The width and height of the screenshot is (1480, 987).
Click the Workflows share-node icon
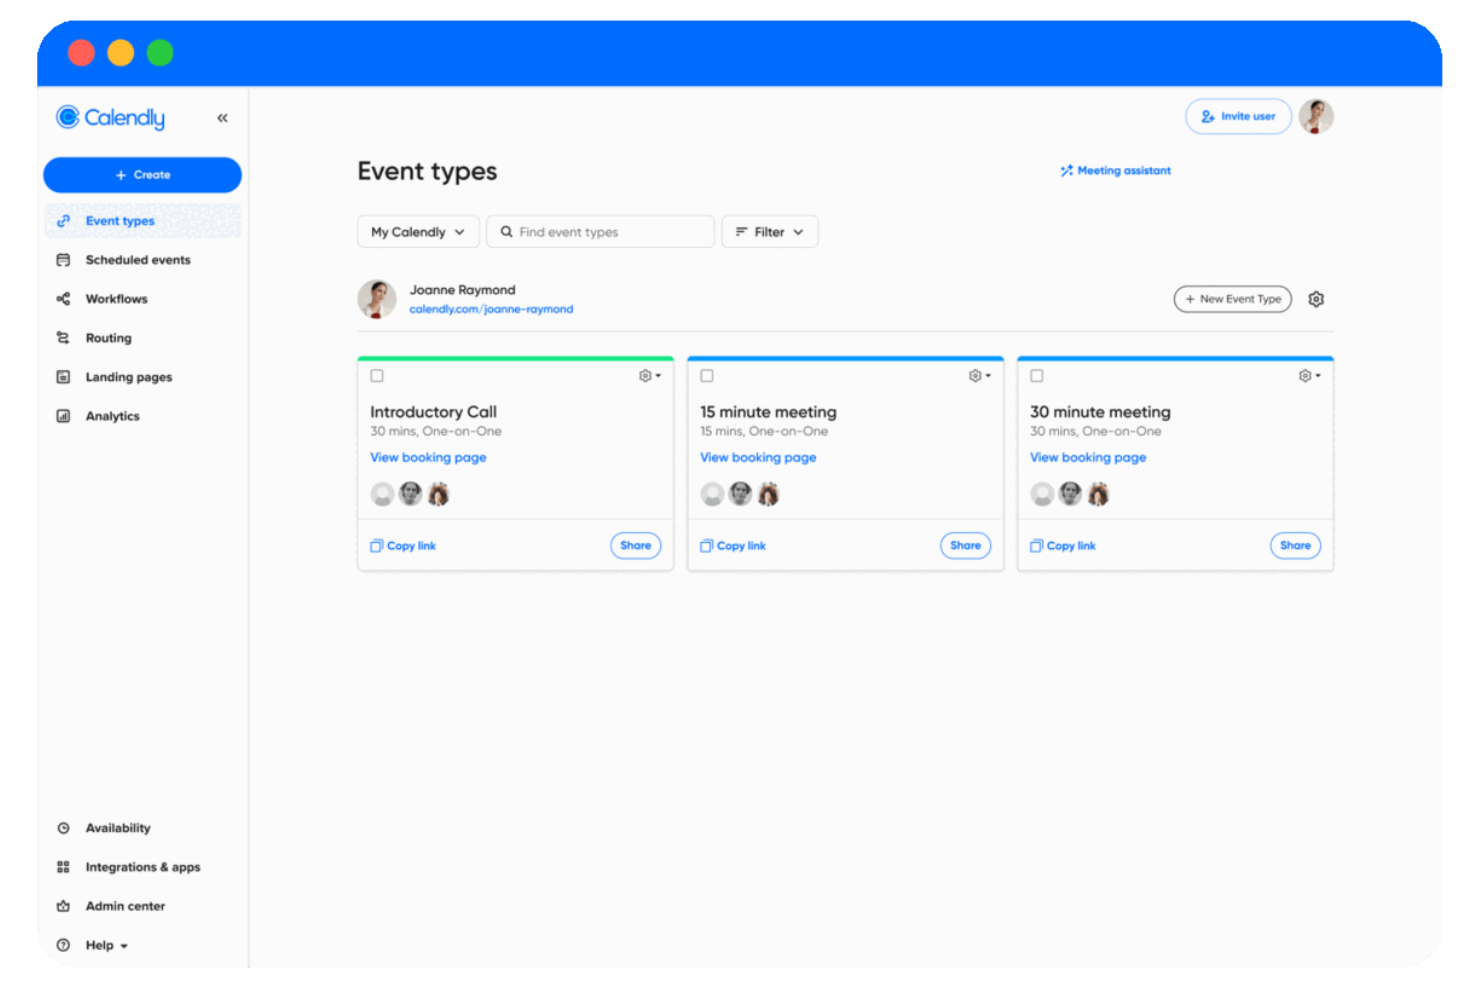(63, 299)
